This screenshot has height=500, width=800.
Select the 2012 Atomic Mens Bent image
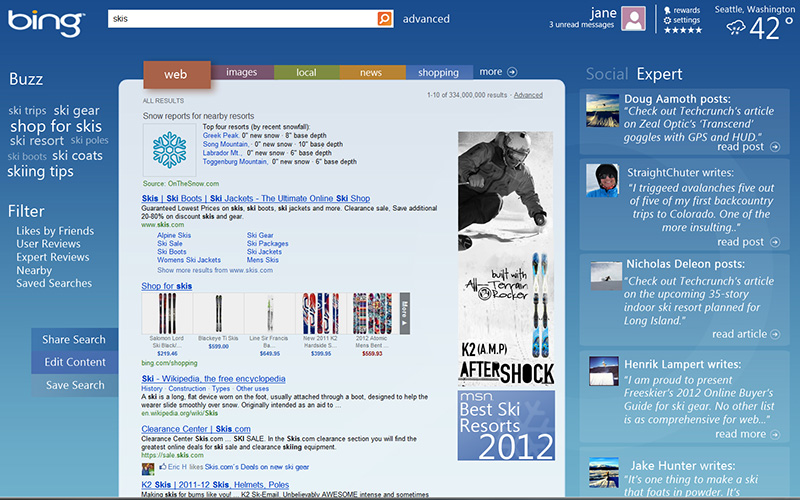372,313
